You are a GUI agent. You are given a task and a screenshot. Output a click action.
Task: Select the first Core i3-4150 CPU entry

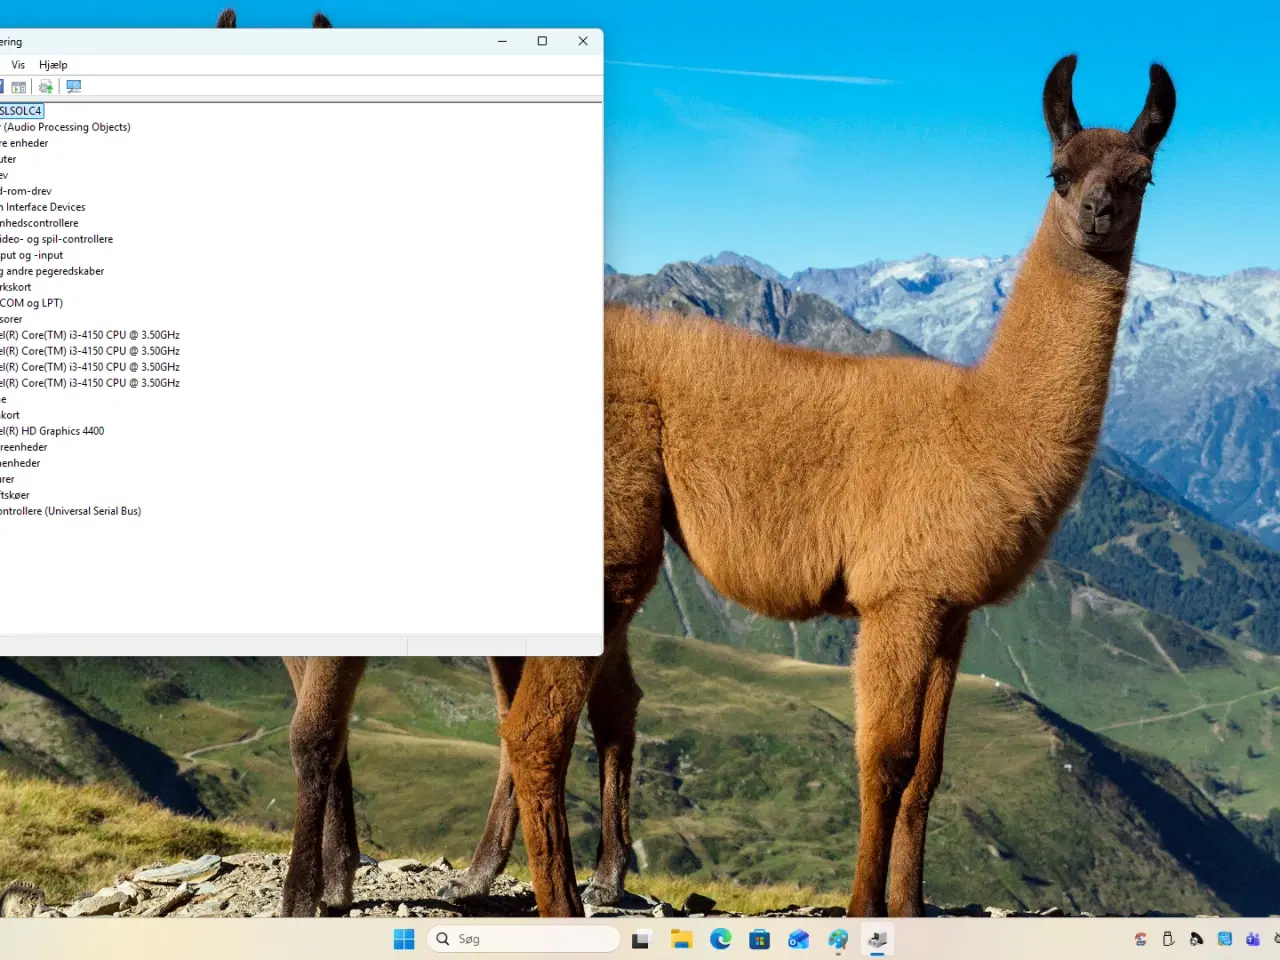pyautogui.click(x=92, y=335)
